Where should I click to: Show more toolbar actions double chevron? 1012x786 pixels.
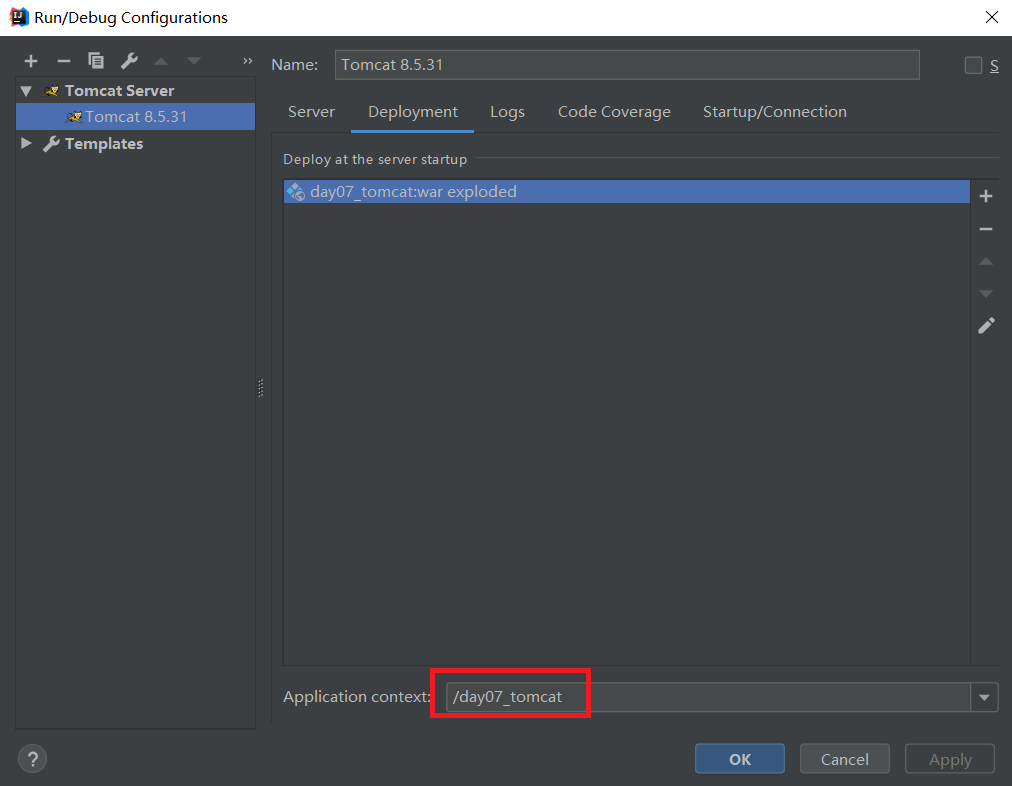(248, 61)
